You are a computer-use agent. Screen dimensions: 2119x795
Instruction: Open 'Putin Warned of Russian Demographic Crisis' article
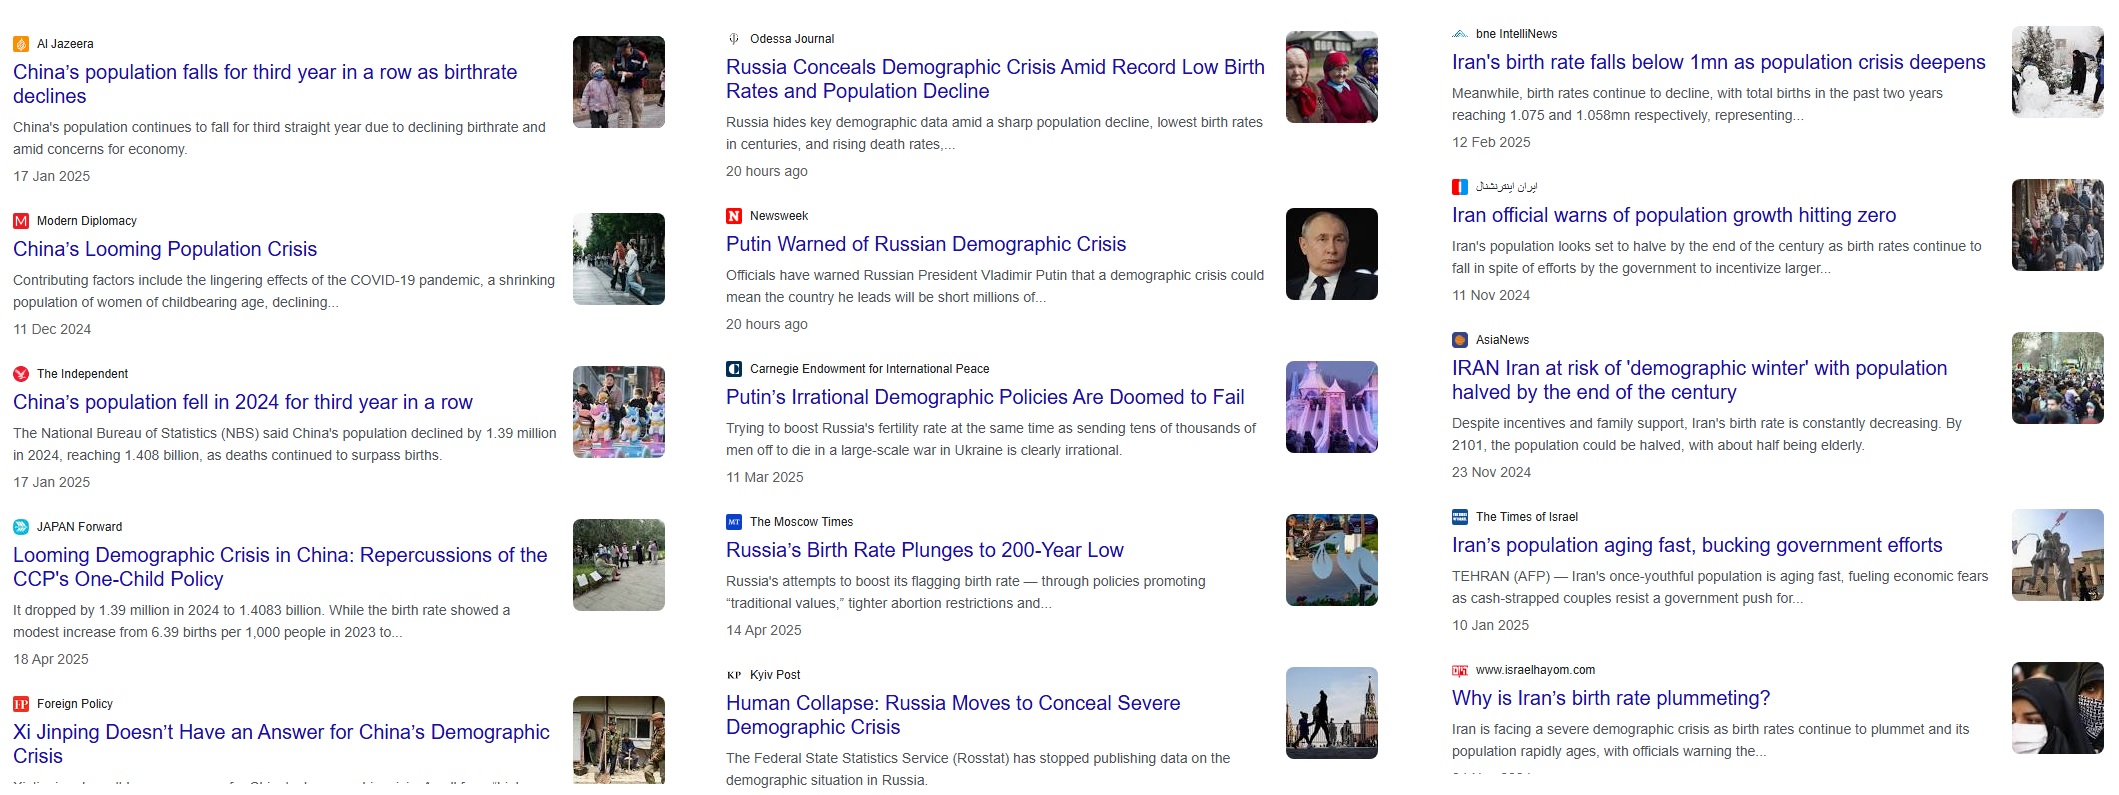point(926,244)
